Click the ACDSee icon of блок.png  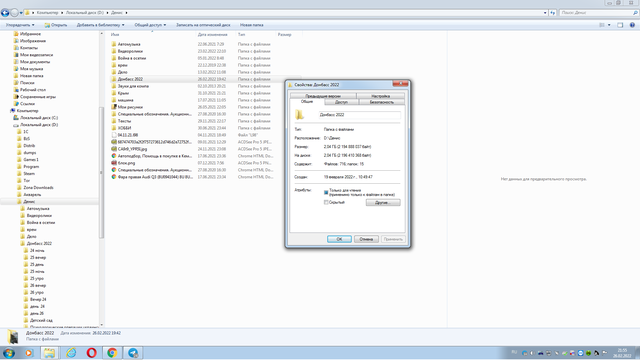[114, 163]
